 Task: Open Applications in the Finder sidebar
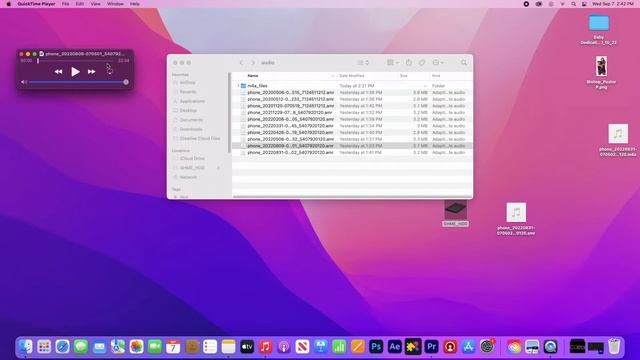coord(192,101)
